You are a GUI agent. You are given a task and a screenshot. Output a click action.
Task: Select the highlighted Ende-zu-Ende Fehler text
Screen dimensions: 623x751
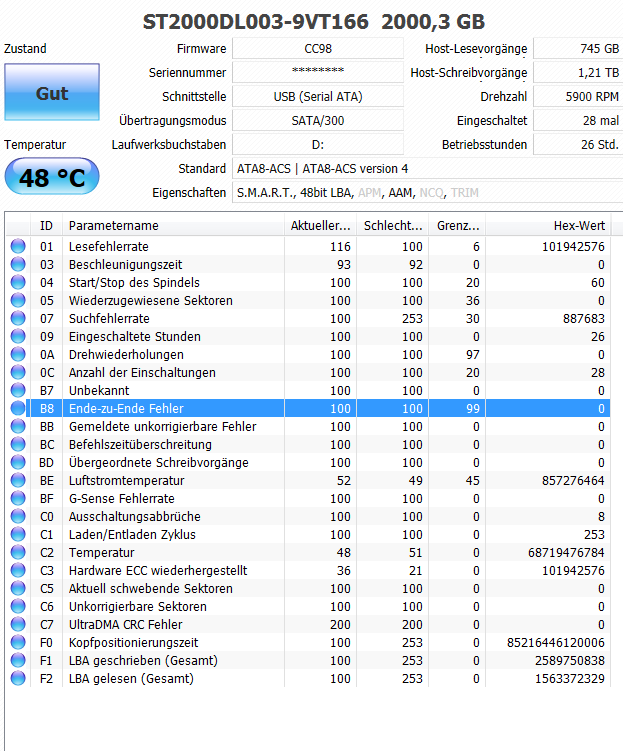(x=126, y=408)
